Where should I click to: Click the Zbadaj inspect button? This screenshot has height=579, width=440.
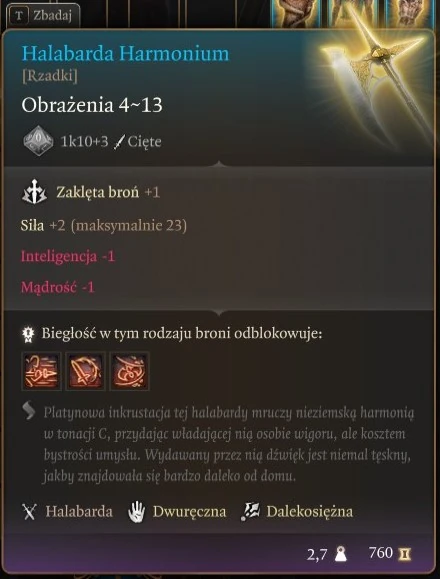coord(43,16)
